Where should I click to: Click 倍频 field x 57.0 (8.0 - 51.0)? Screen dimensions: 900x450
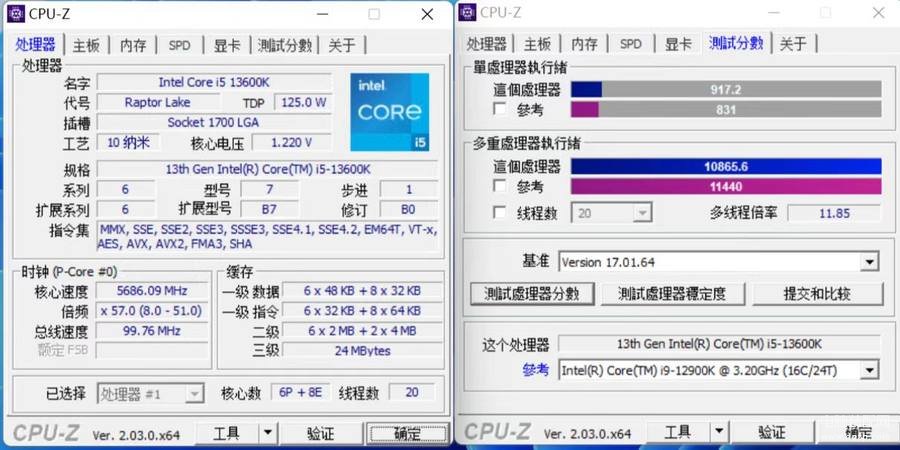click(152, 311)
